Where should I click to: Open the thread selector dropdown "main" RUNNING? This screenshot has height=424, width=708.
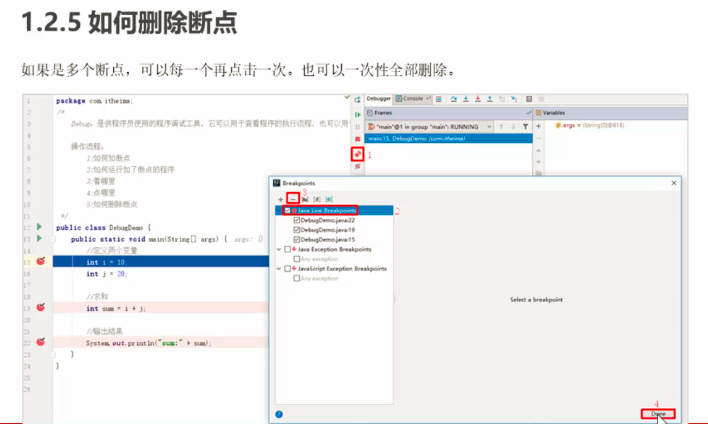pyautogui.click(x=429, y=127)
